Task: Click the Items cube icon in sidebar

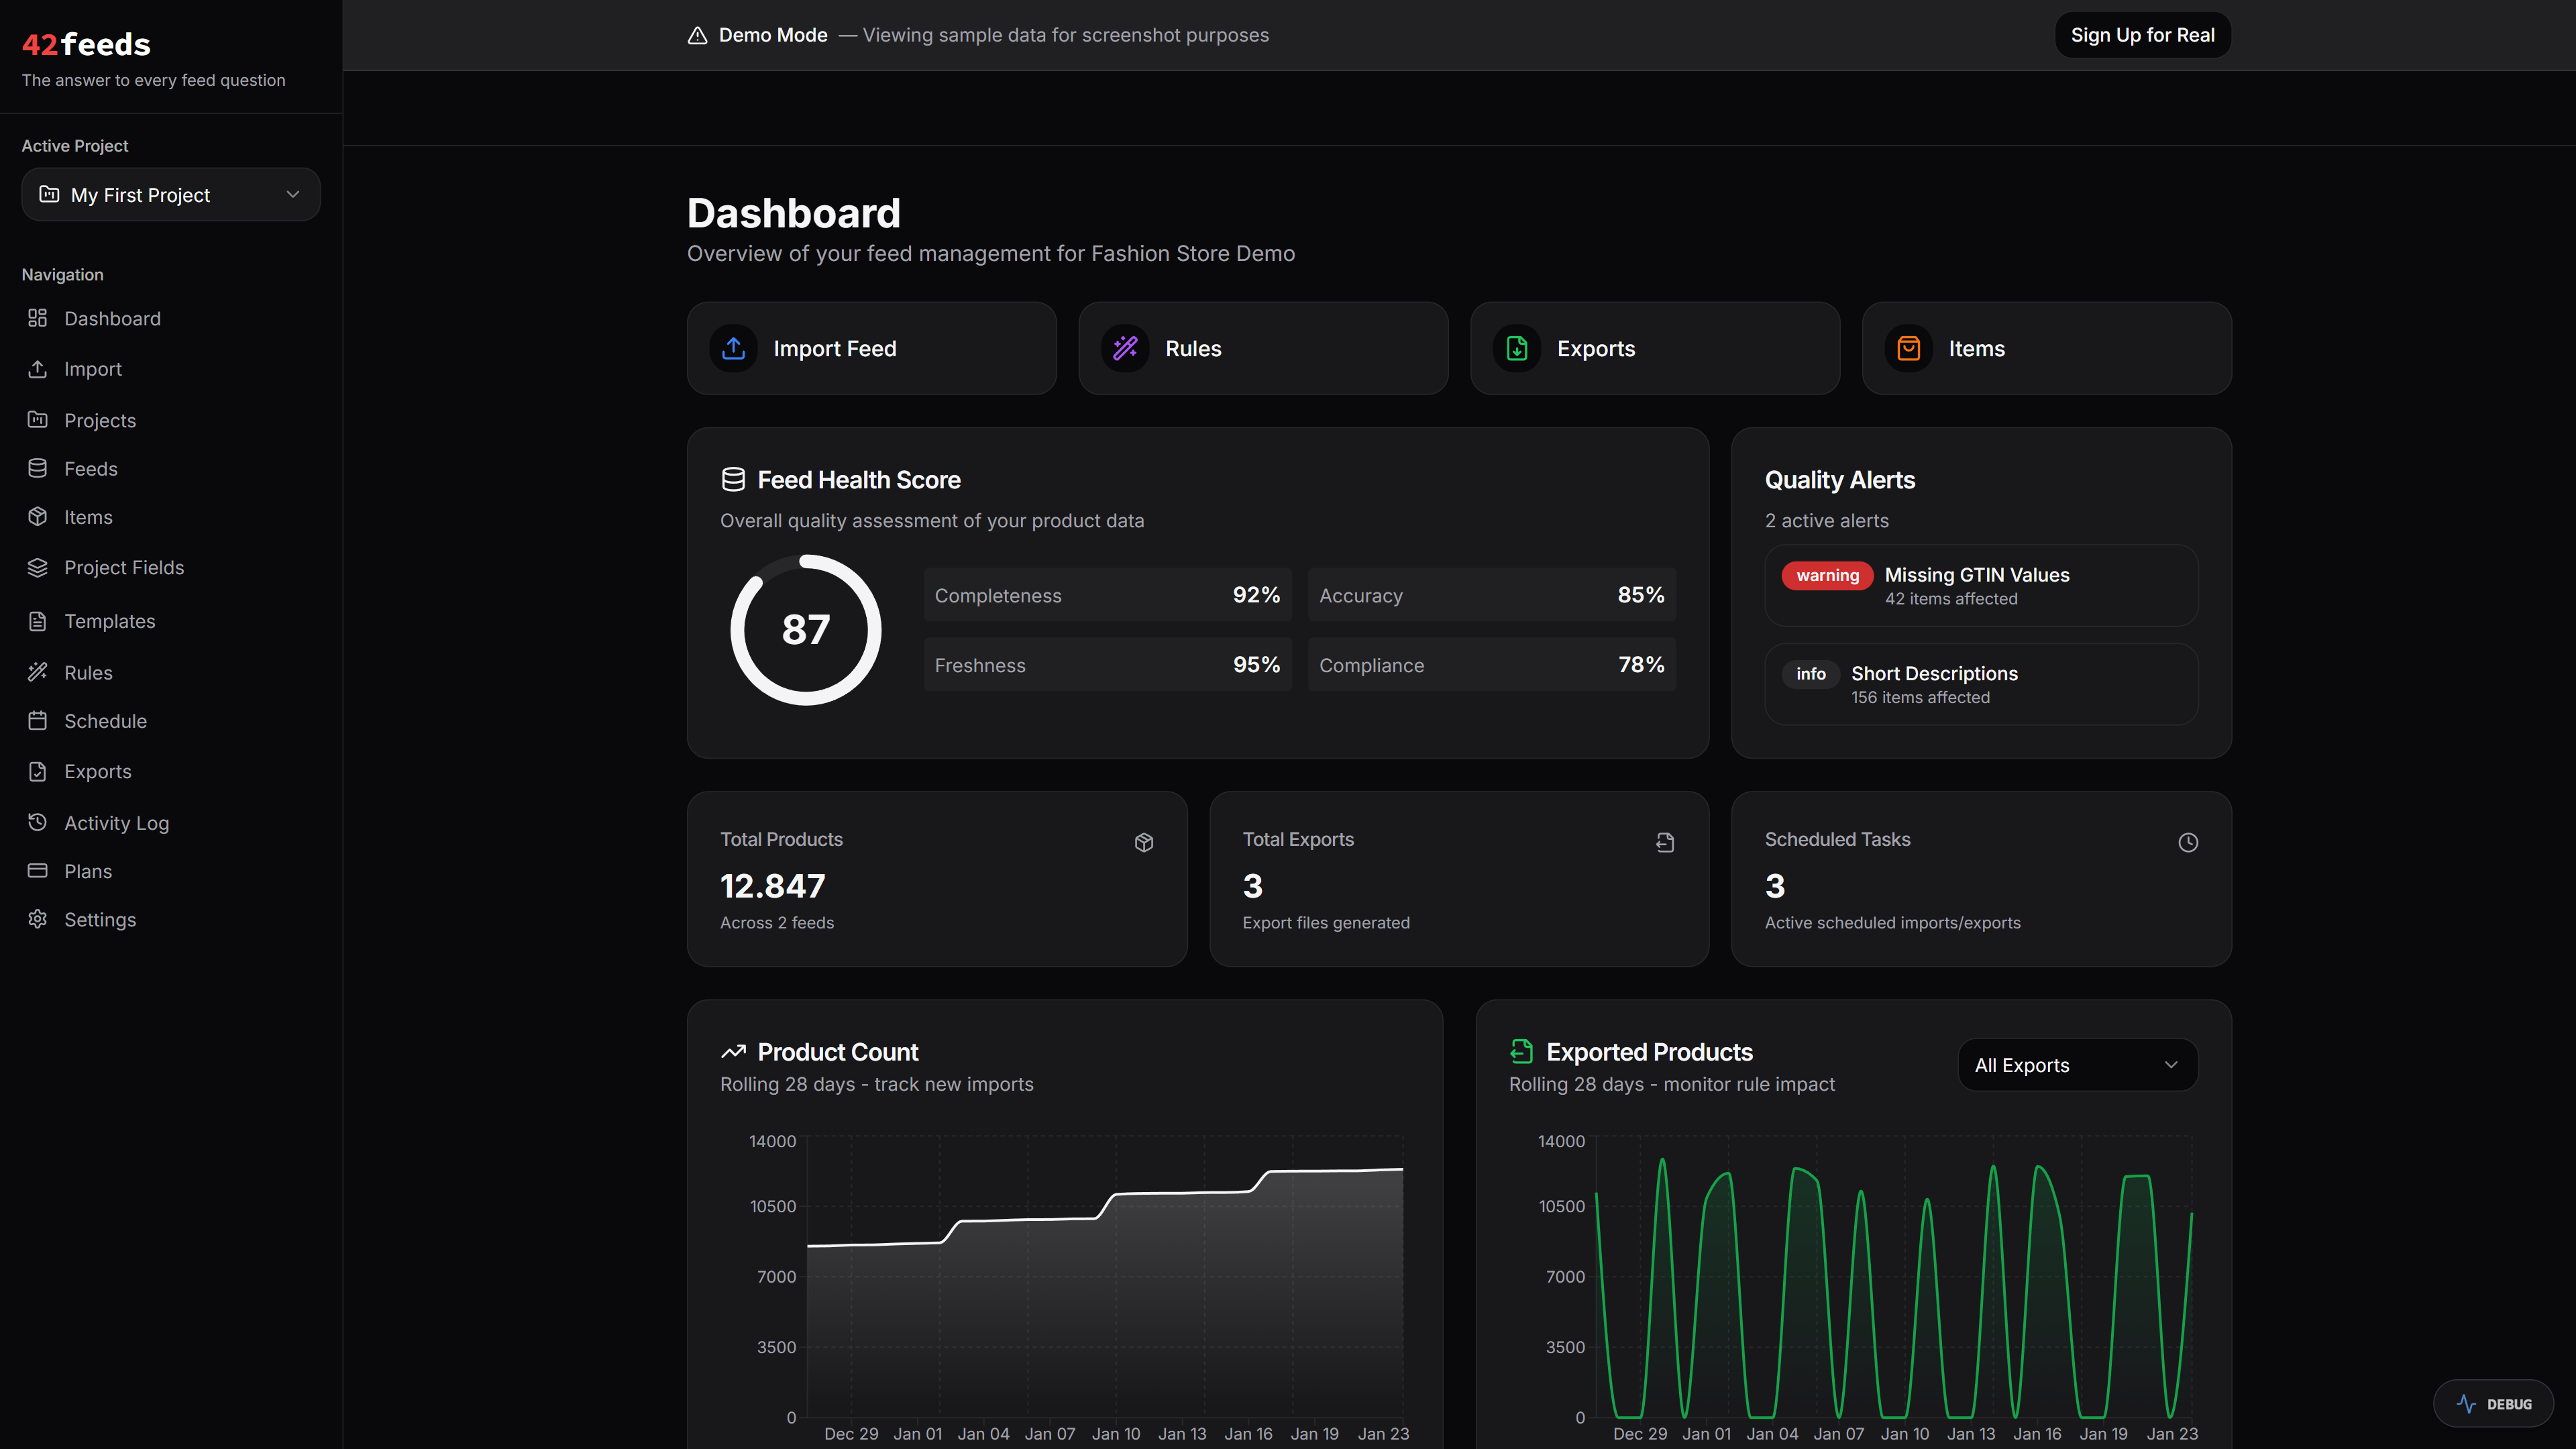Action: [x=38, y=517]
